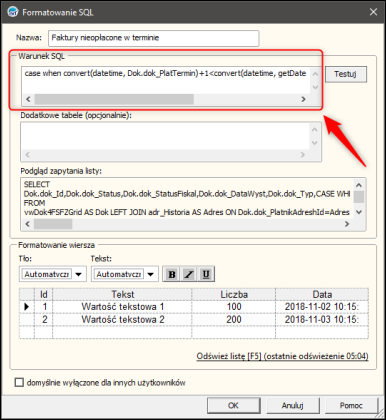Viewport: 386px width, 420px height.
Task: Click the date cell 2018-11-03 10:15
Action: coord(322,319)
